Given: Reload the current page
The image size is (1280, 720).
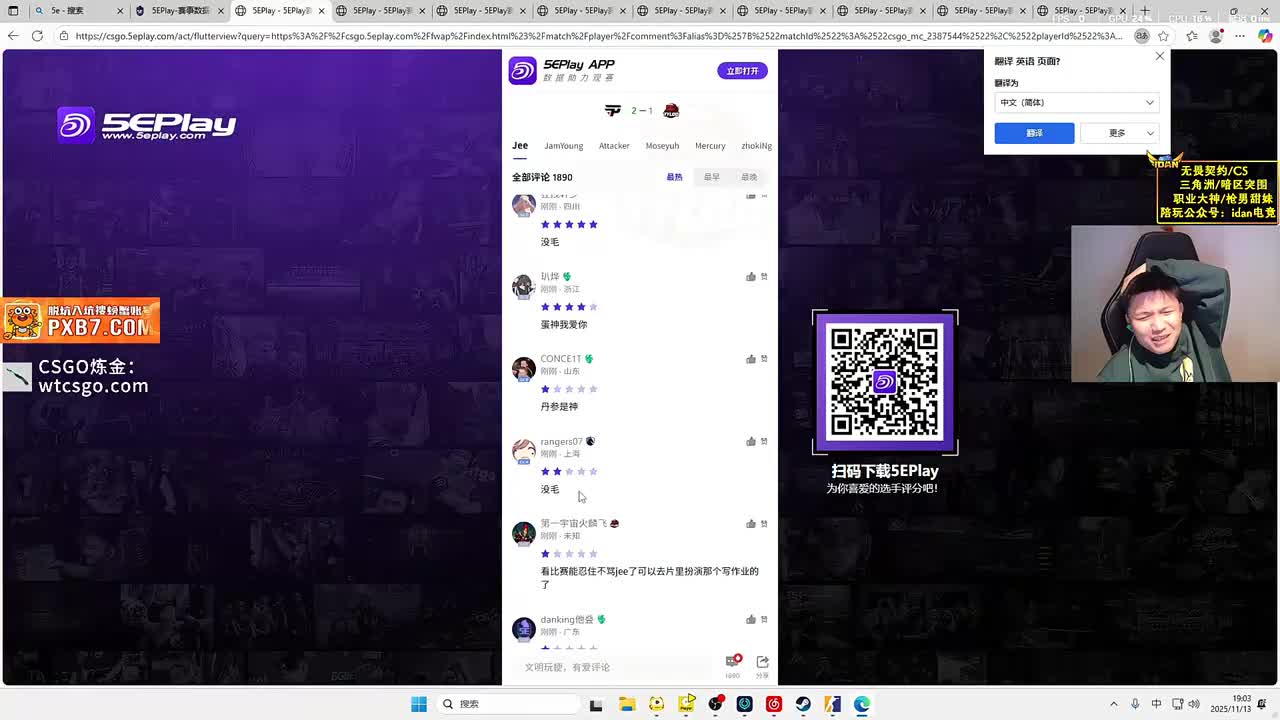Looking at the screenshot, I should [x=37, y=35].
